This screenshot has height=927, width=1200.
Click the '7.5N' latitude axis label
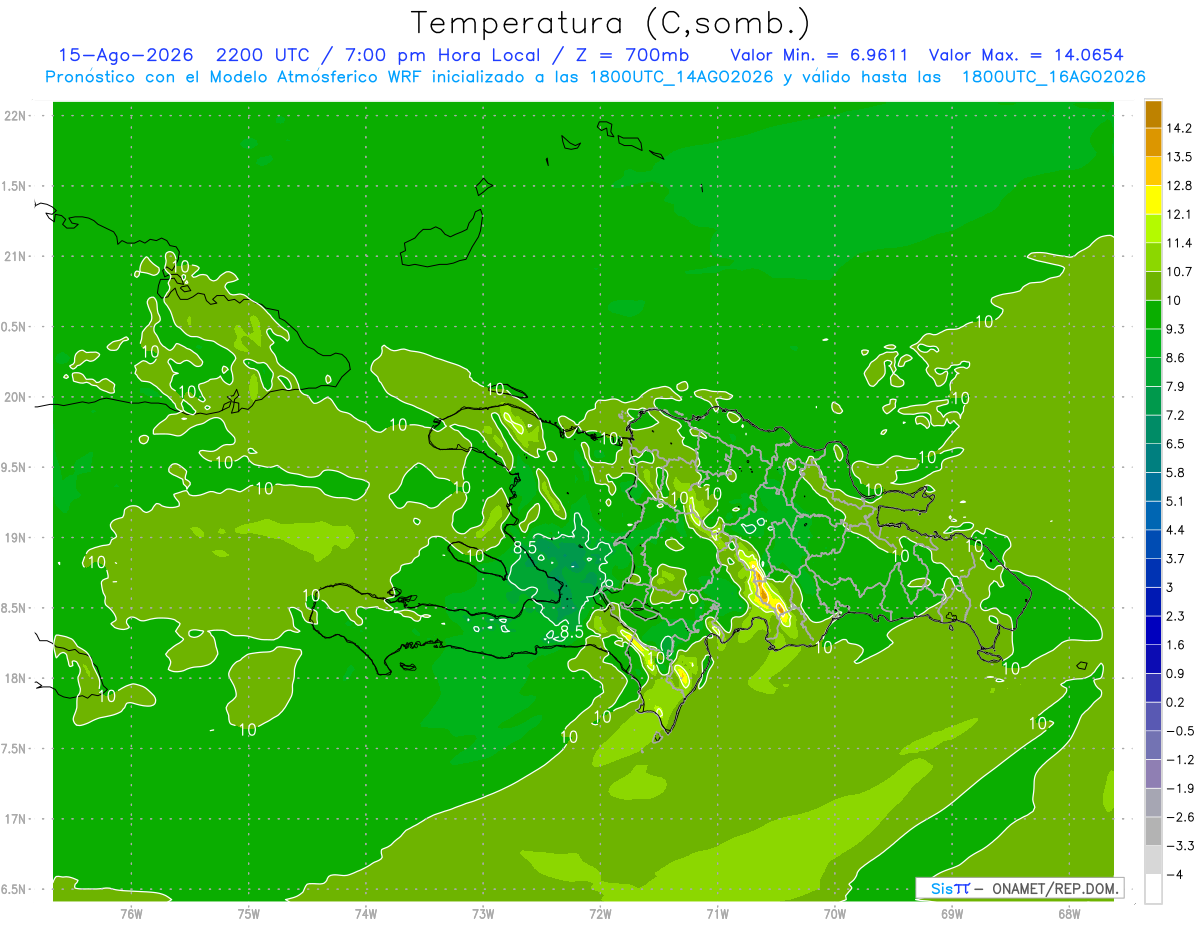click(13, 749)
